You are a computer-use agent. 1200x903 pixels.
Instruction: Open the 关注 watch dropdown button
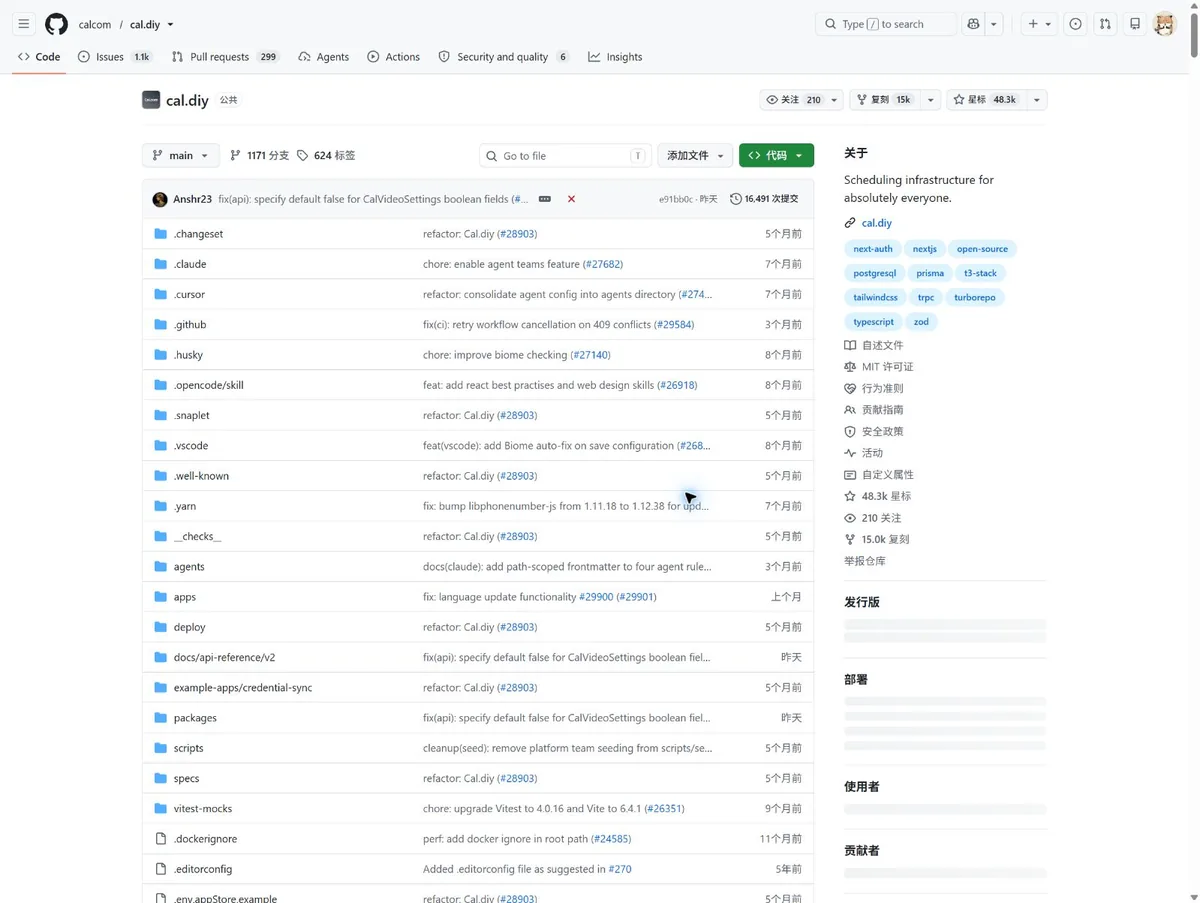pos(801,100)
